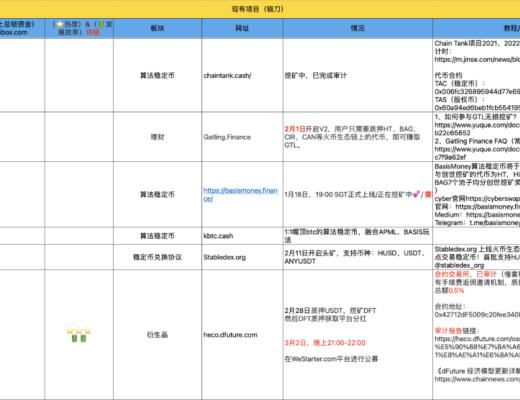Open the https://basismoney.finance/ link

pyautogui.click(x=240, y=194)
